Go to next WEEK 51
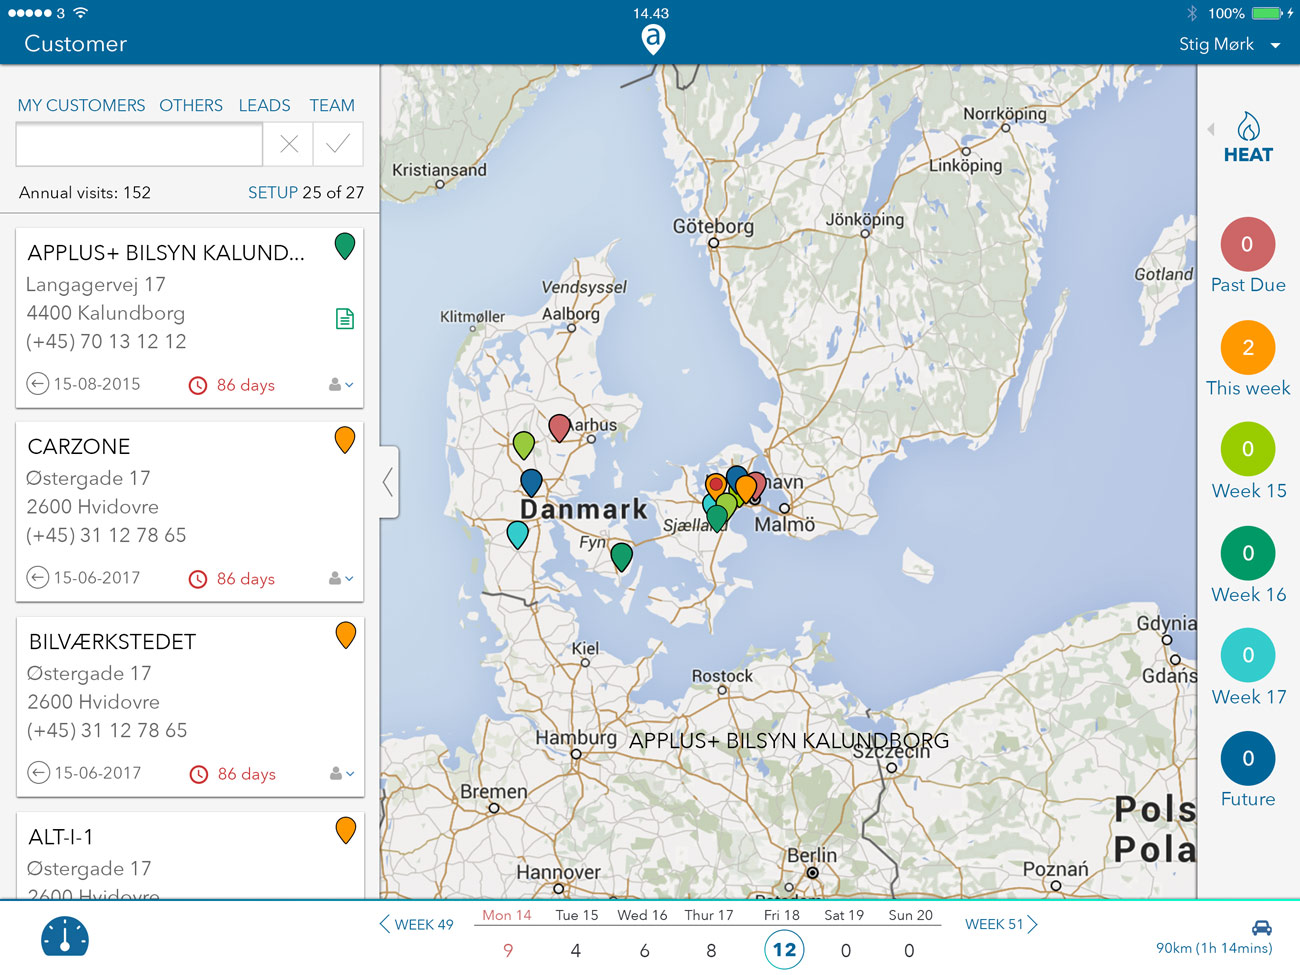Screen dimensions: 1300x975 [x=1001, y=925]
